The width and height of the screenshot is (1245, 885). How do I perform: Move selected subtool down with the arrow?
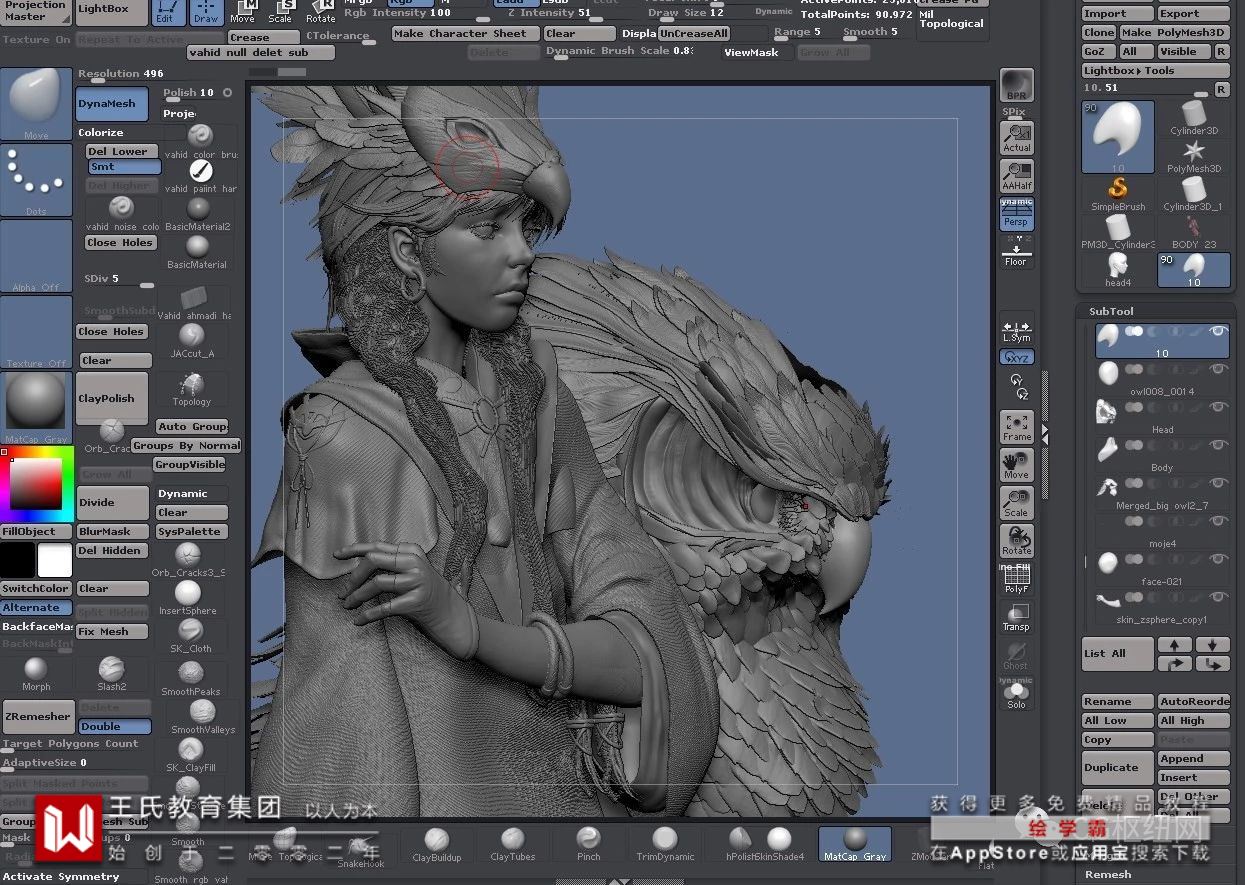point(1213,645)
